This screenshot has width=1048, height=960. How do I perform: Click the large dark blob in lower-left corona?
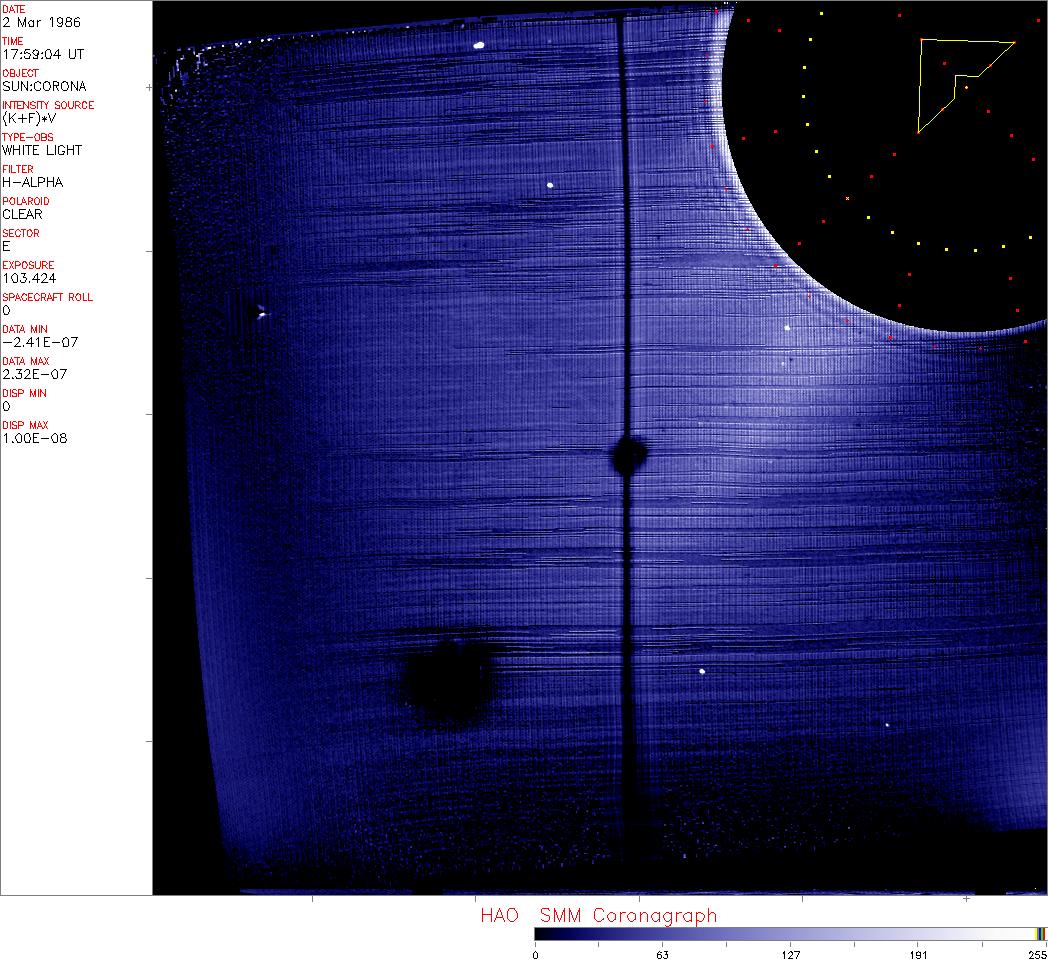click(x=446, y=680)
